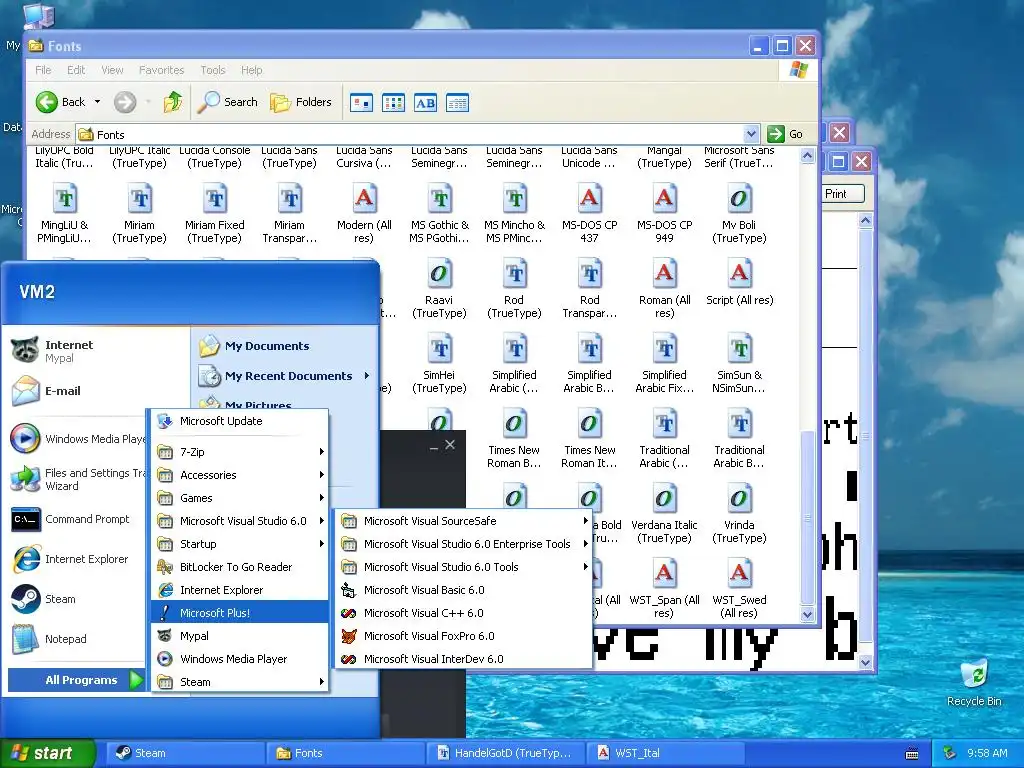1024x768 pixels.
Task: Expand Microsoft Visual SourceSafe submenu
Action: 464,520
